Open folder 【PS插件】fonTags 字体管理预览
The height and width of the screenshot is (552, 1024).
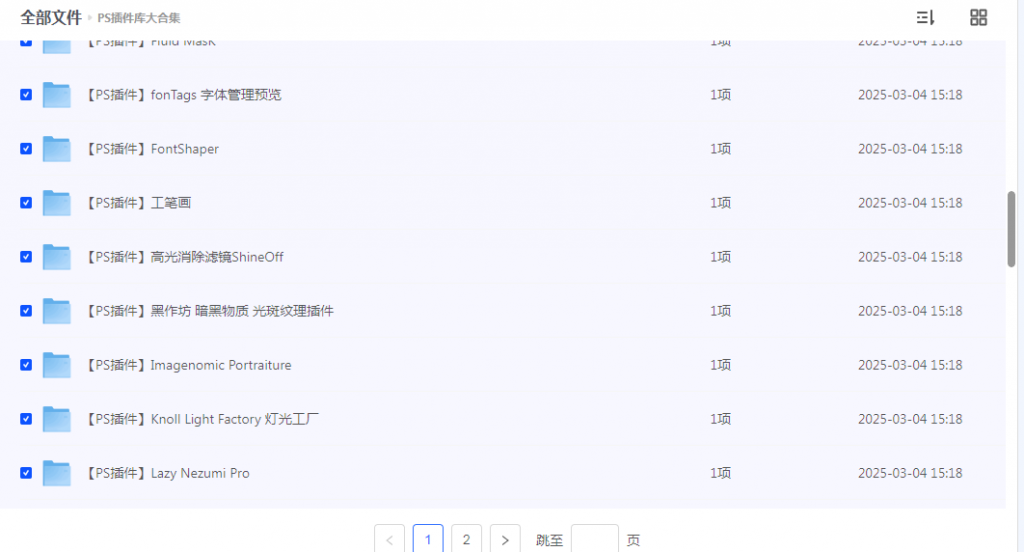coord(183,95)
